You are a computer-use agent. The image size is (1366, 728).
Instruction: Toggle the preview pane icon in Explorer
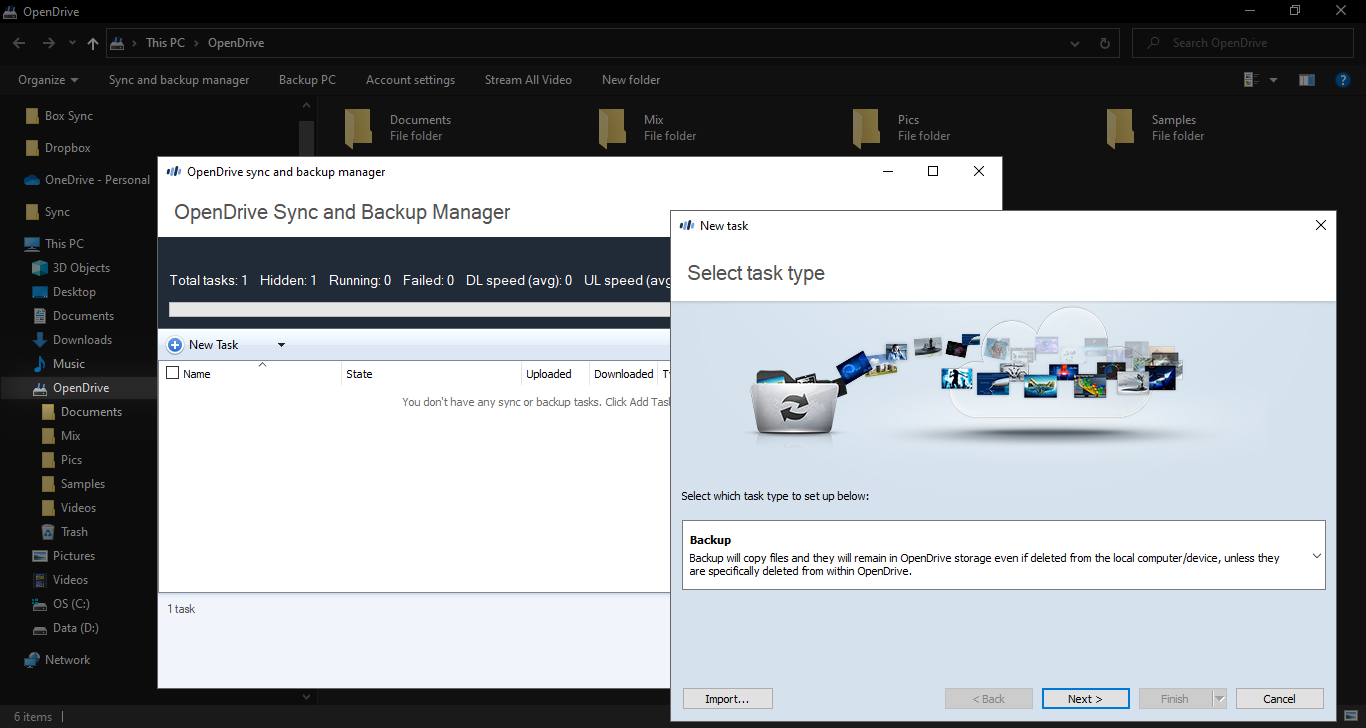pos(1306,80)
